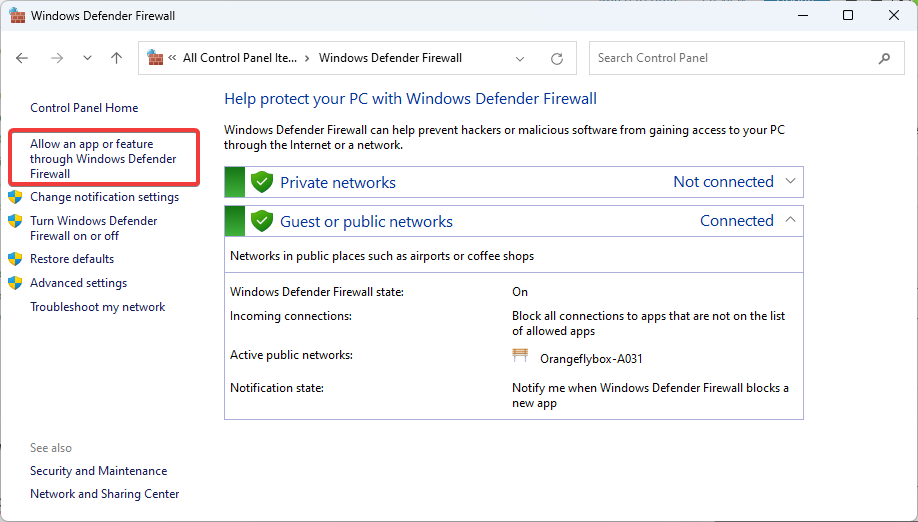Click the Forward navigation arrow
The image size is (918, 522).
click(x=57, y=58)
